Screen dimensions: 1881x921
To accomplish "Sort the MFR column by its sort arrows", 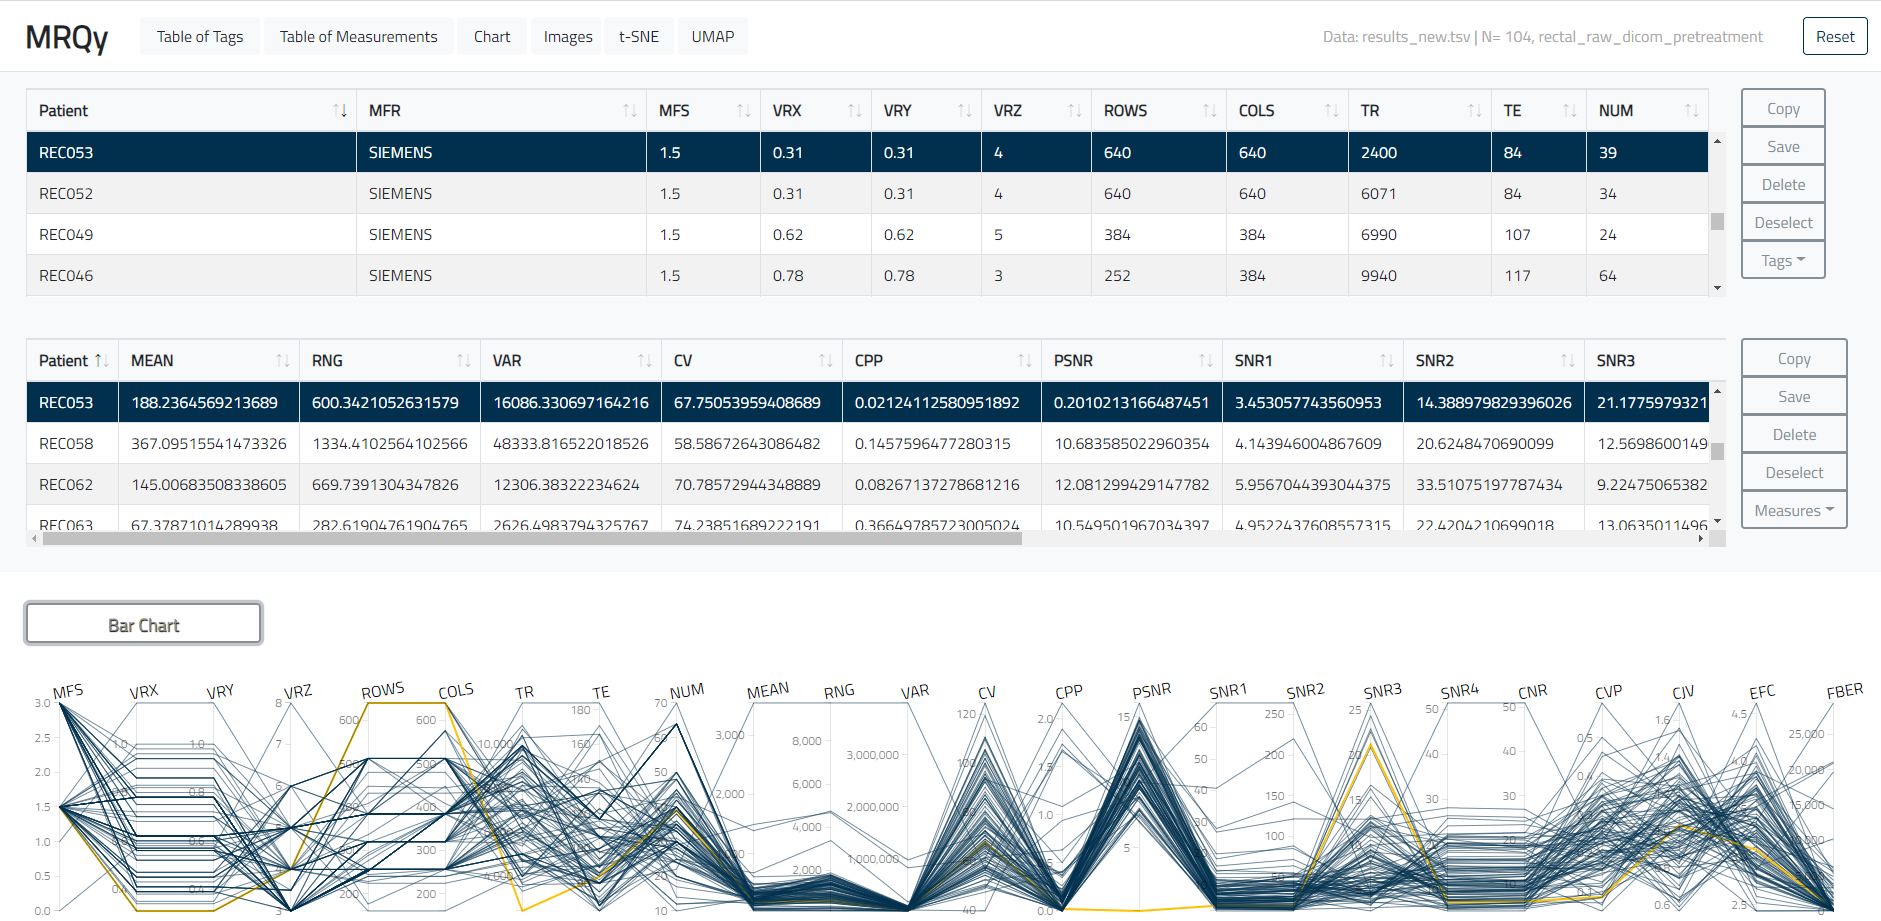I will pos(628,110).
